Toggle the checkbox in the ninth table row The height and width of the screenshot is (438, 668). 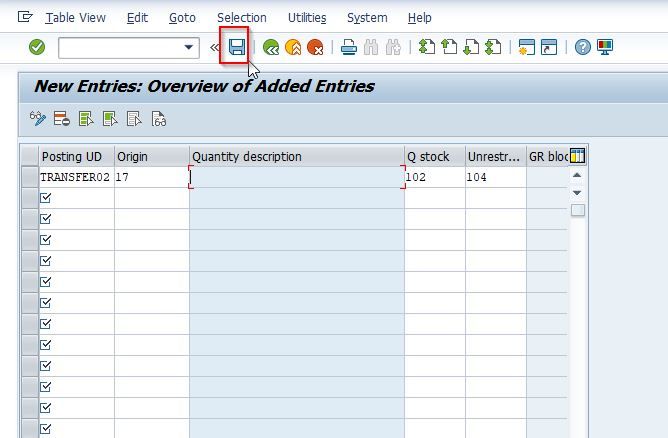click(46, 345)
